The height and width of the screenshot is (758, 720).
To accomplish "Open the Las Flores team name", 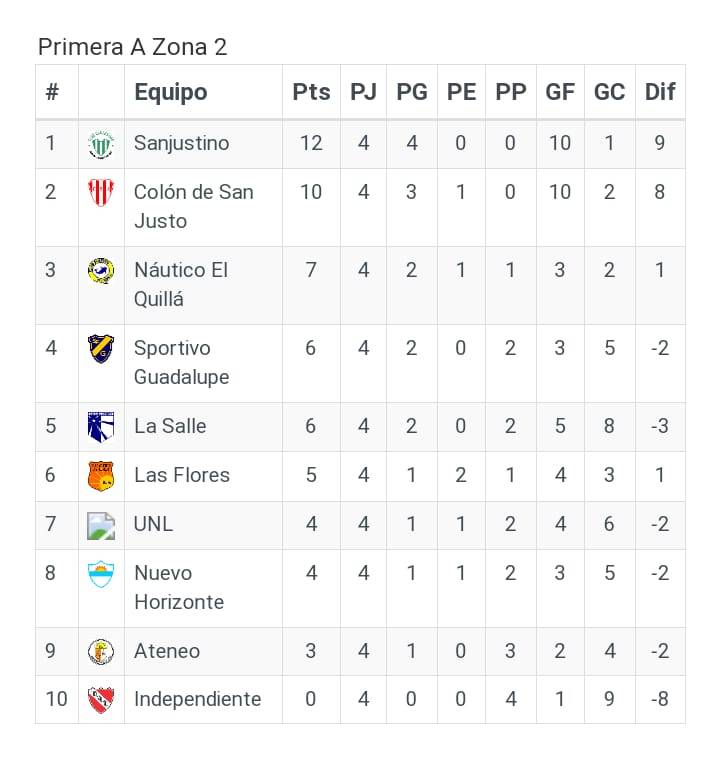I will [181, 475].
